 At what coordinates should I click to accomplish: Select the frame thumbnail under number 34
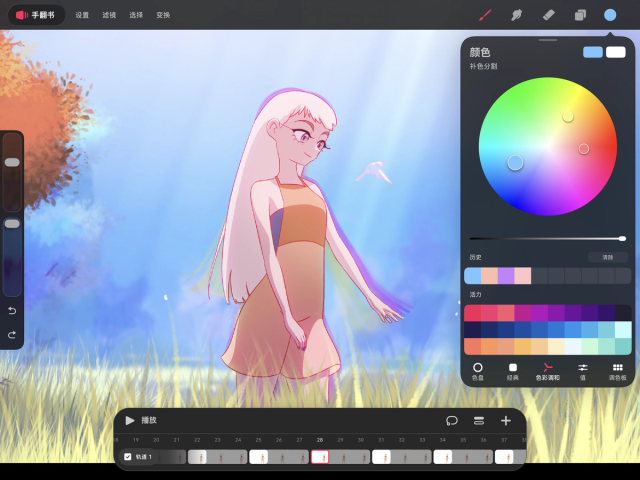tap(442, 457)
